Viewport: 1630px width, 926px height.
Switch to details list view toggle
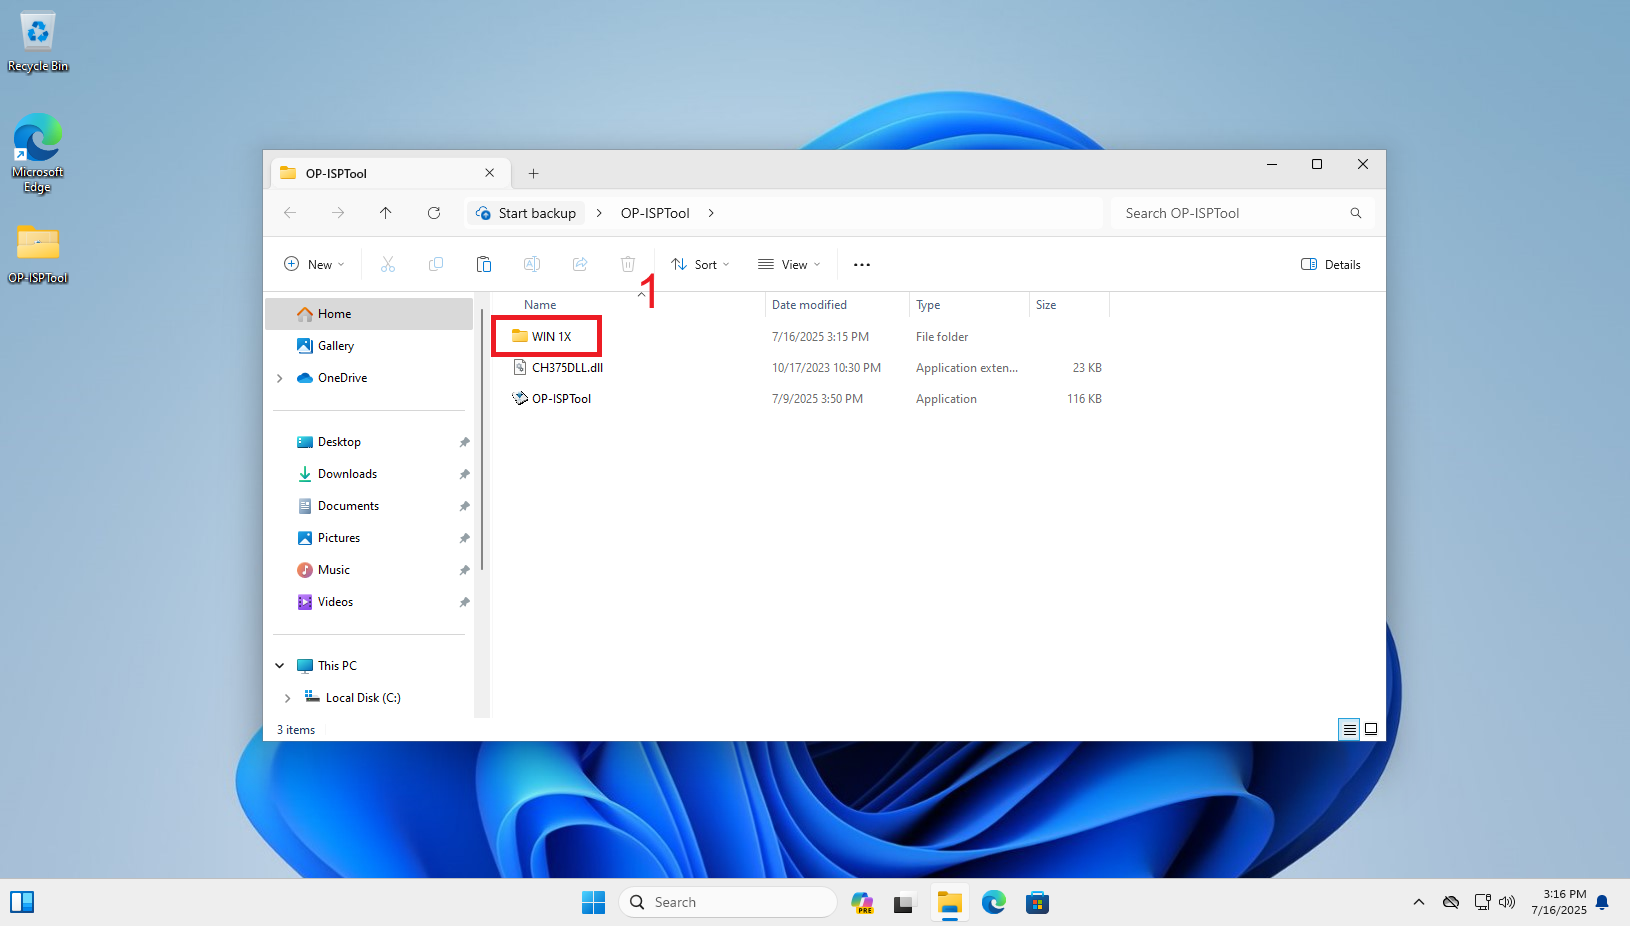(x=1349, y=730)
